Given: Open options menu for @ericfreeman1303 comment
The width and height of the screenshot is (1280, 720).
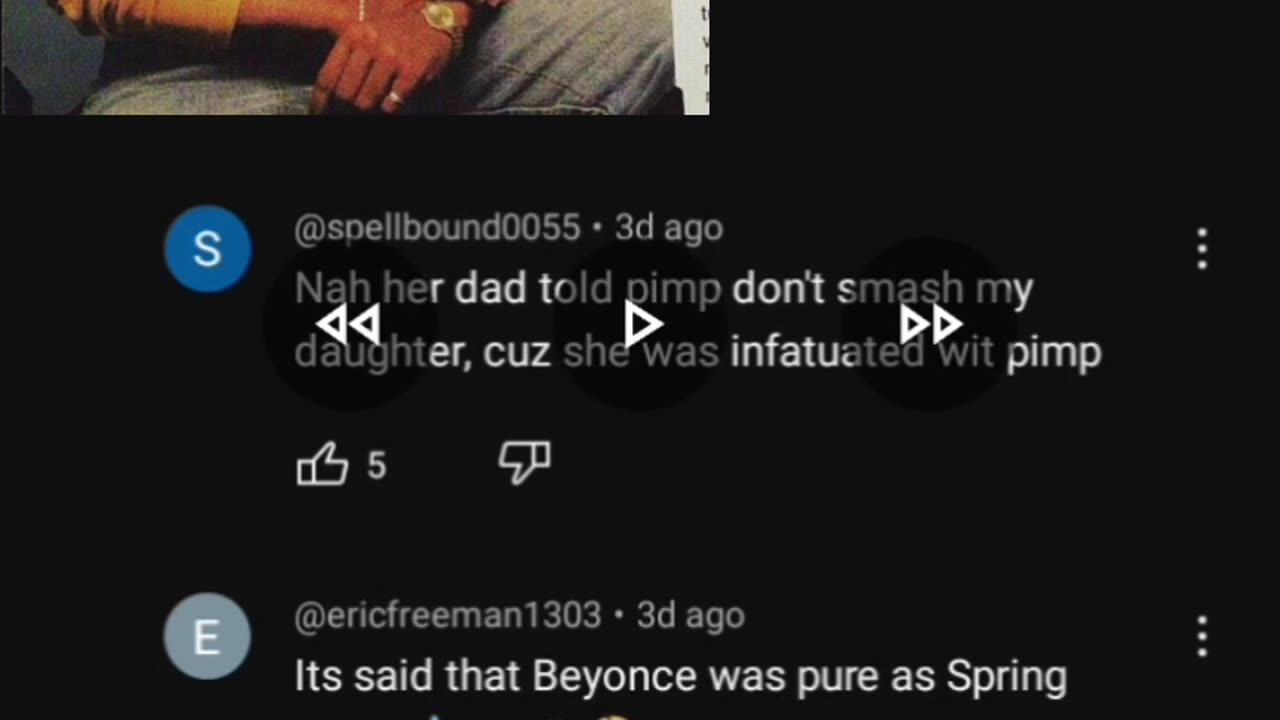Looking at the screenshot, I should [1202, 637].
